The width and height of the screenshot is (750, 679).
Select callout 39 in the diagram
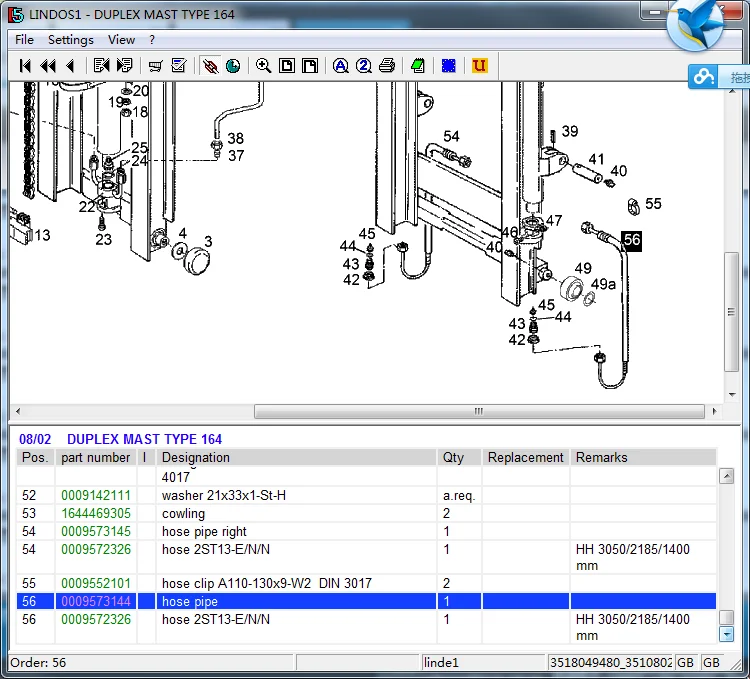[x=570, y=131]
